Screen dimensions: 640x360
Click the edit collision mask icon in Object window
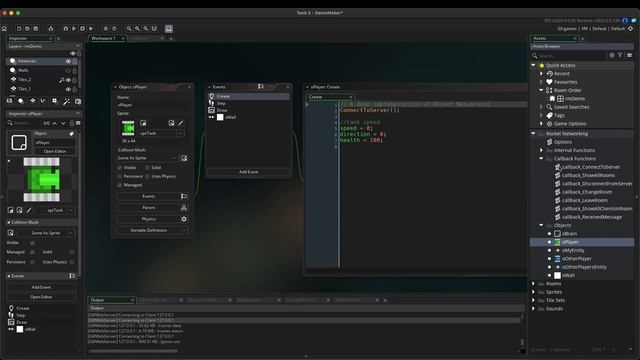[x=184, y=158]
